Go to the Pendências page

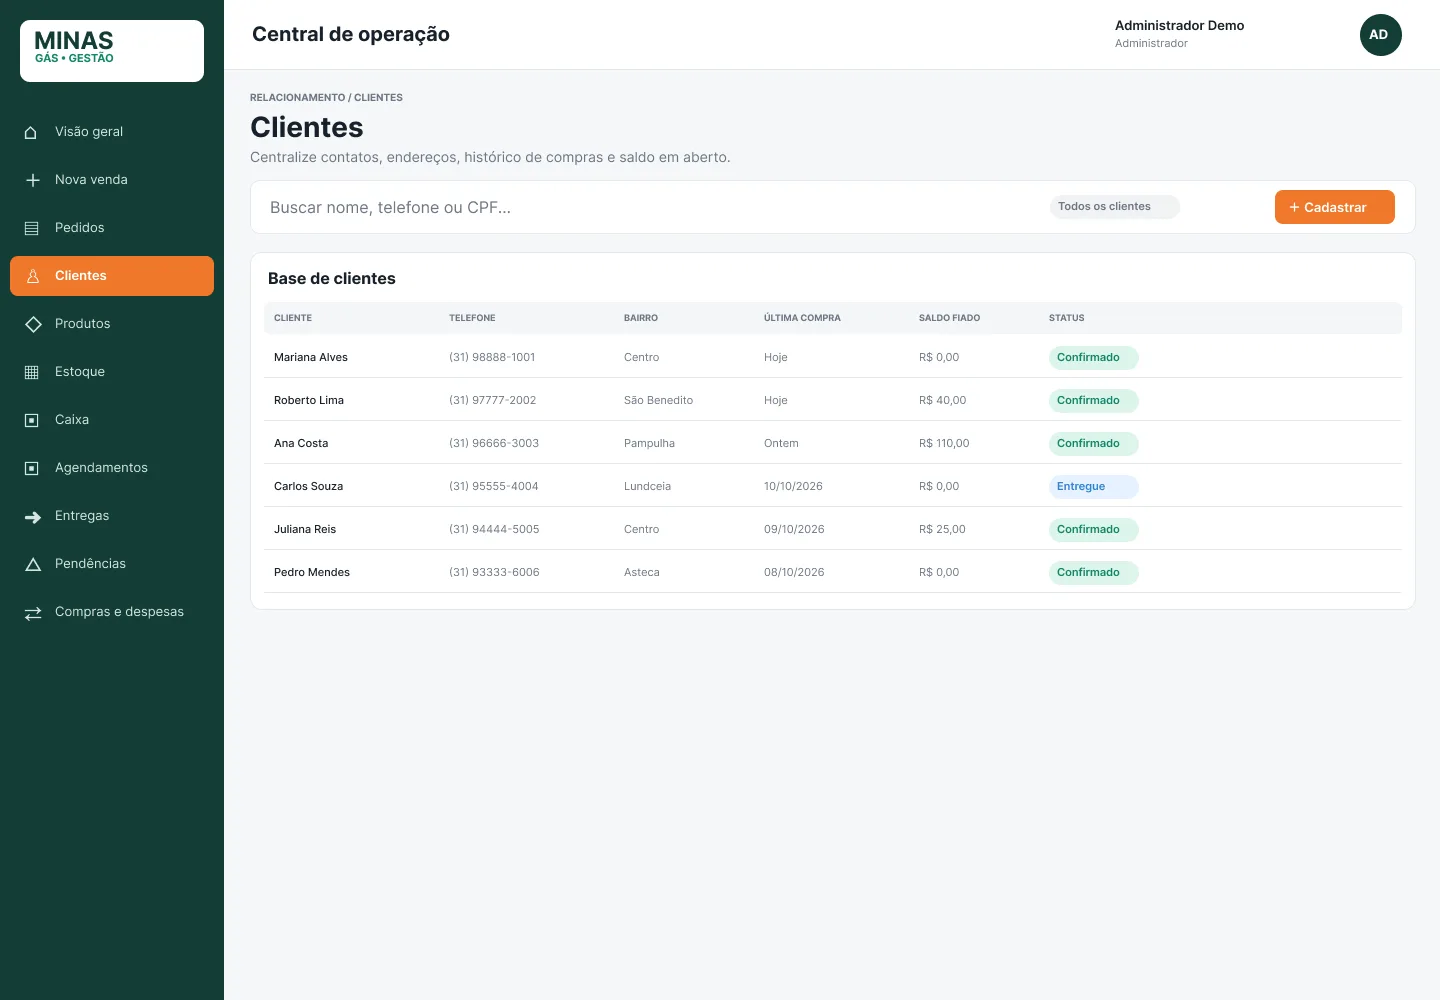tap(112, 564)
